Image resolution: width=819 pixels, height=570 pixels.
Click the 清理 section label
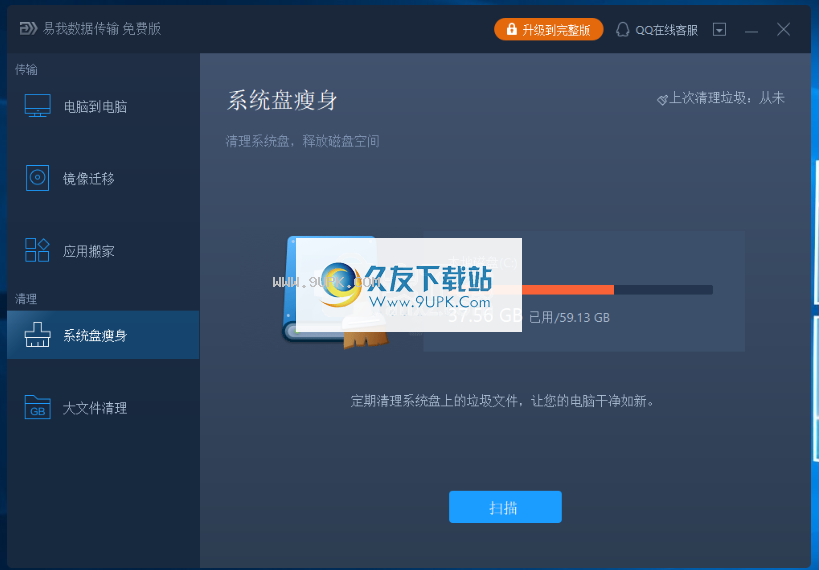click(x=26, y=299)
